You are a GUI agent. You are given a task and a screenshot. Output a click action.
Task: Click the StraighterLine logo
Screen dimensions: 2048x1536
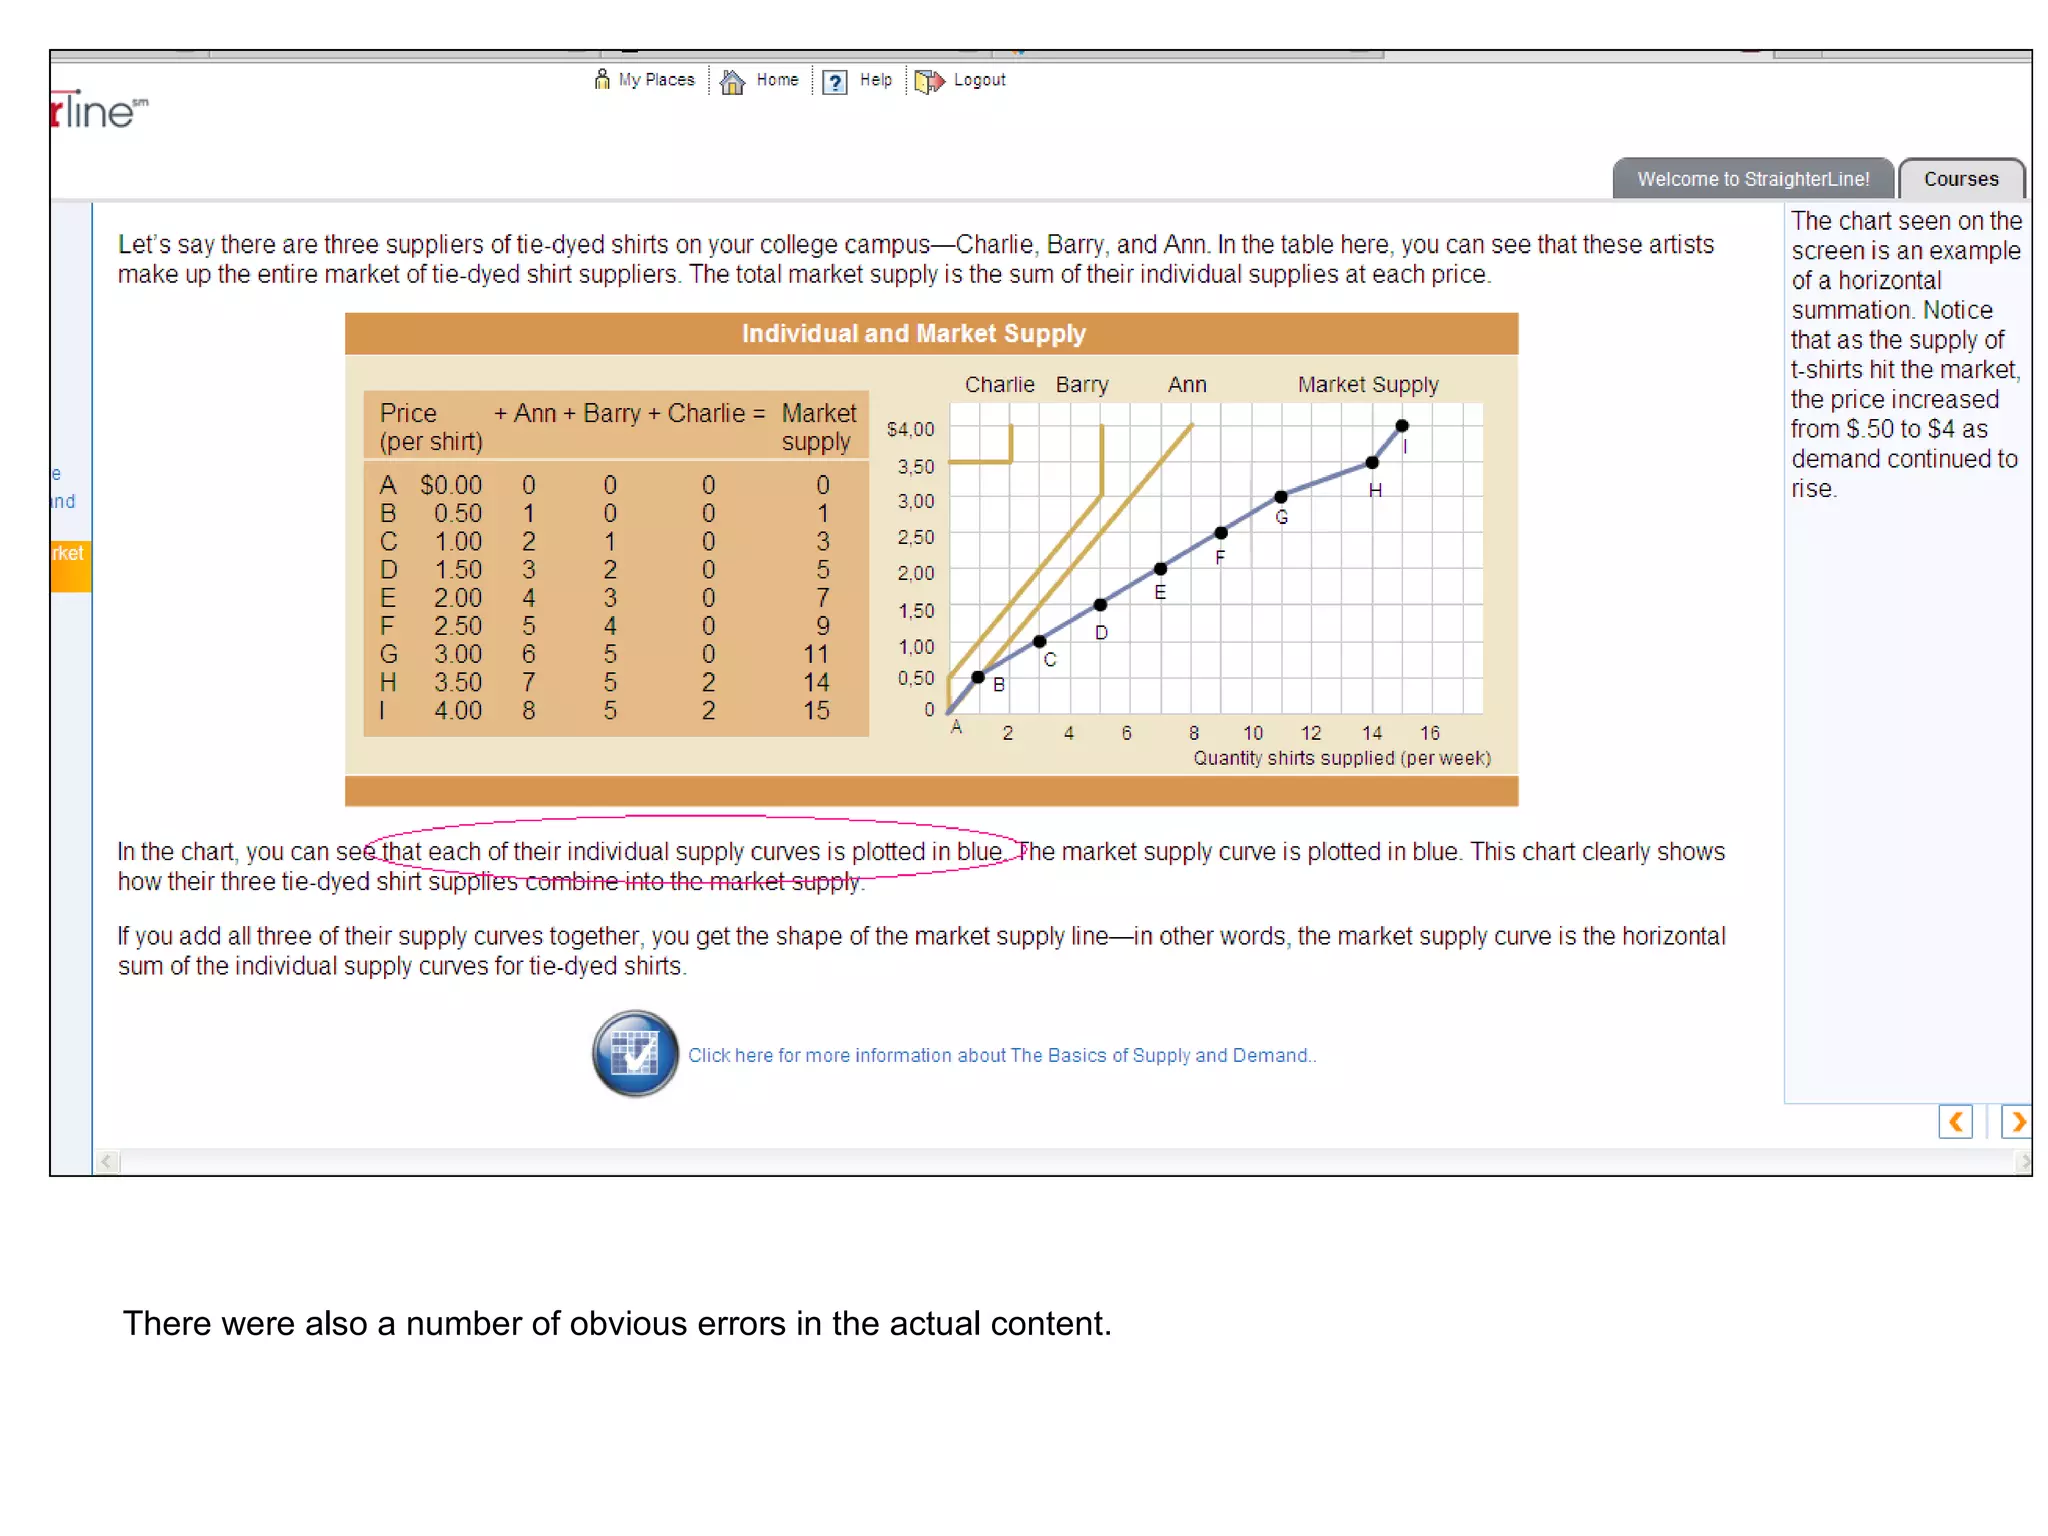click(x=98, y=110)
